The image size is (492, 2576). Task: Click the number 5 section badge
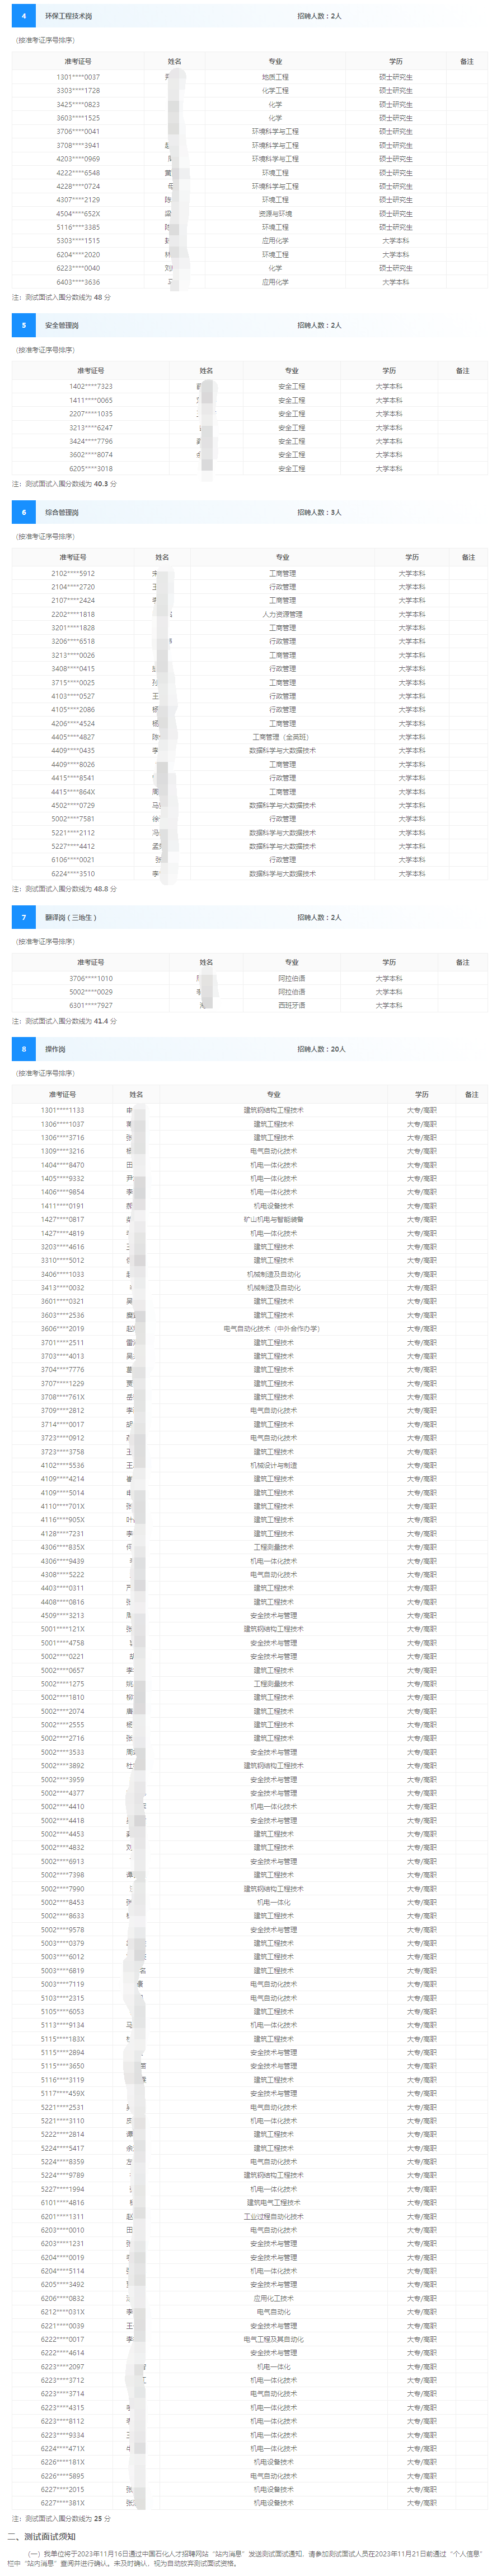pyautogui.click(x=24, y=325)
